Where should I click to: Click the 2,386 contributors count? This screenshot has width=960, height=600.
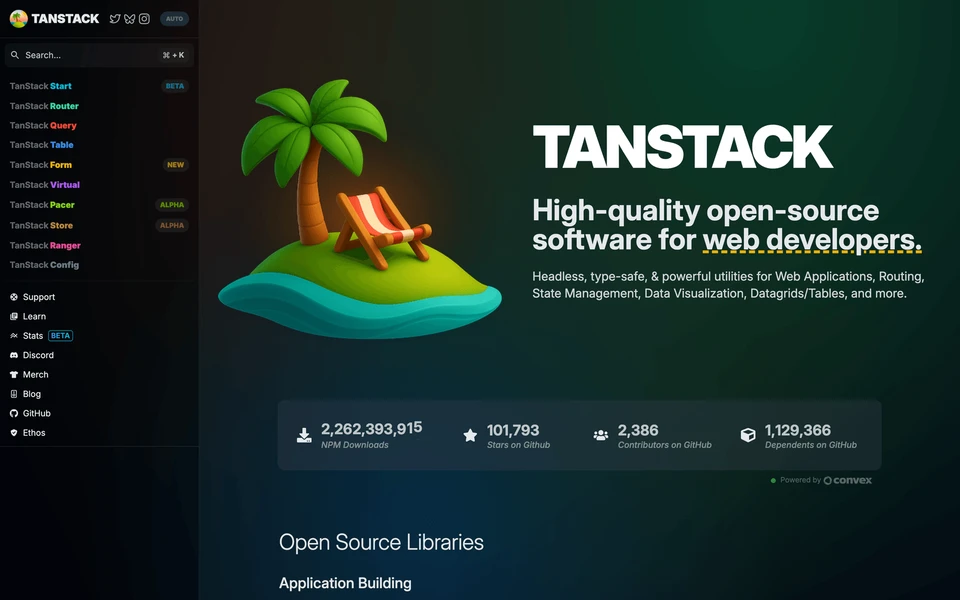coord(638,430)
